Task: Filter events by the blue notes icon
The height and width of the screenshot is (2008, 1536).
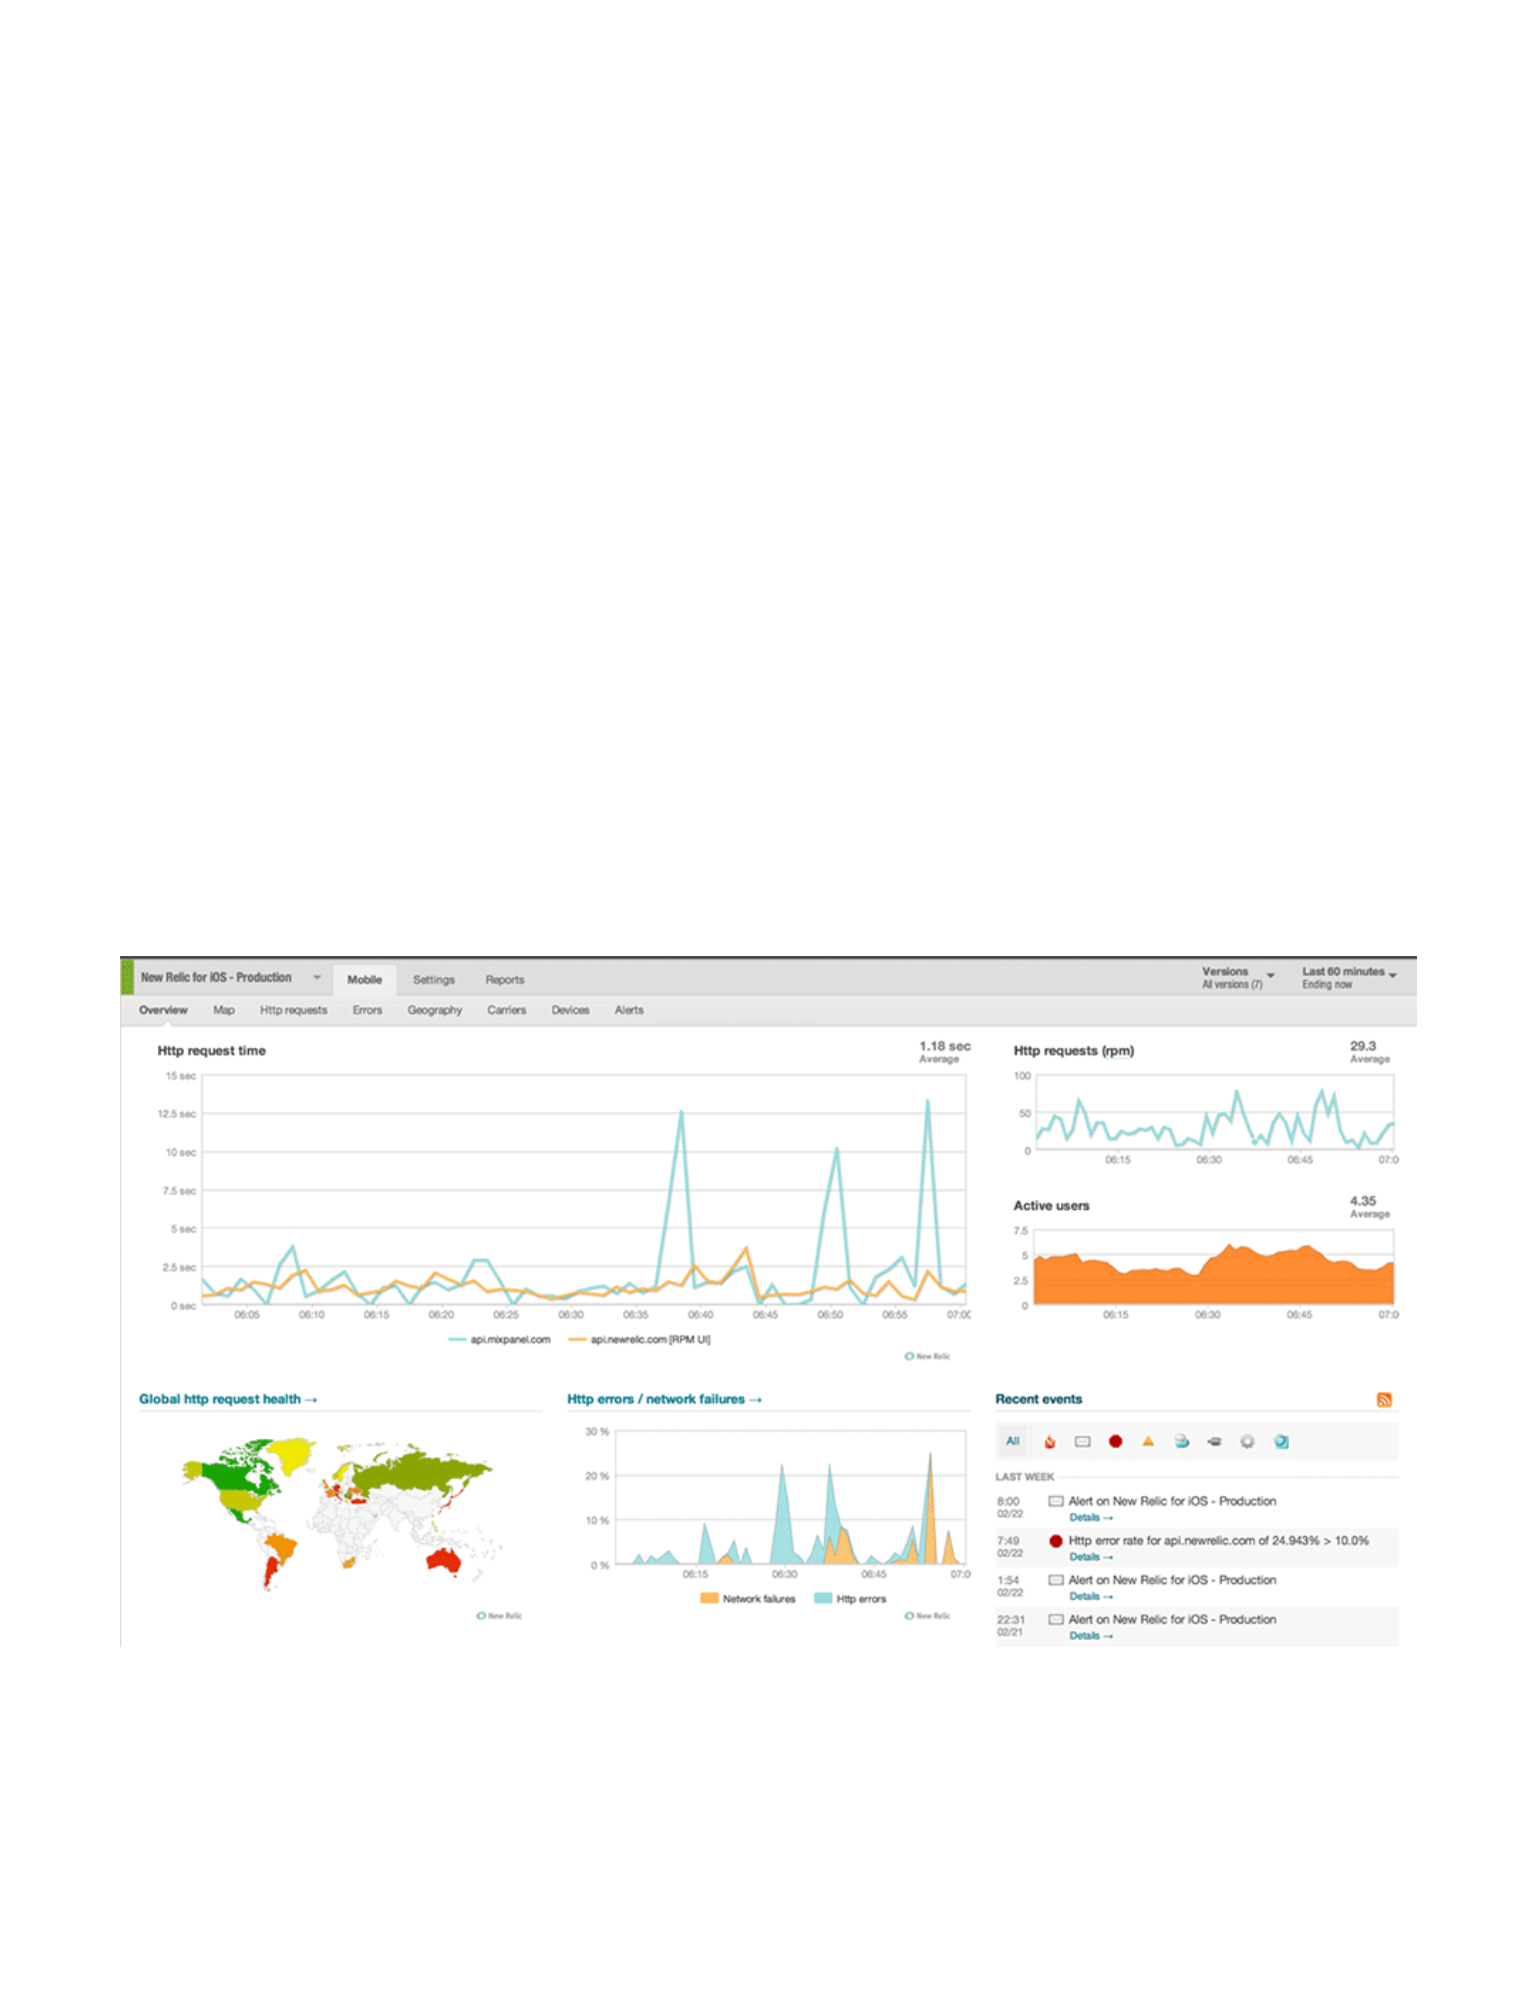Action: (1281, 1441)
